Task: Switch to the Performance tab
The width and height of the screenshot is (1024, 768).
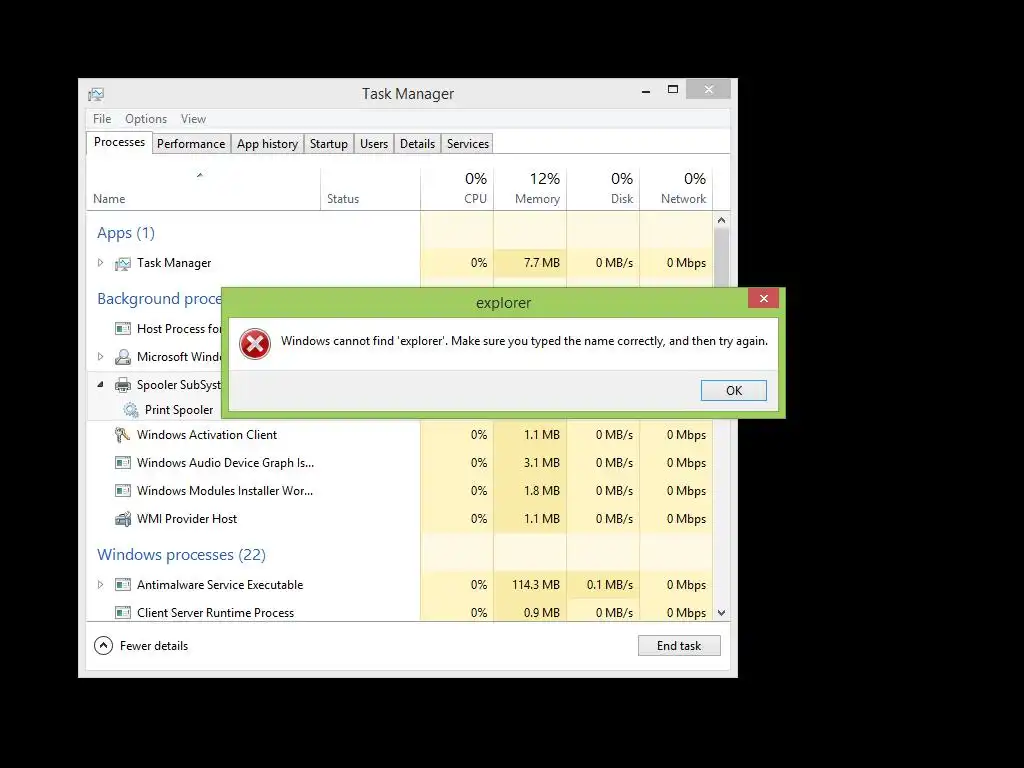Action: click(x=191, y=144)
